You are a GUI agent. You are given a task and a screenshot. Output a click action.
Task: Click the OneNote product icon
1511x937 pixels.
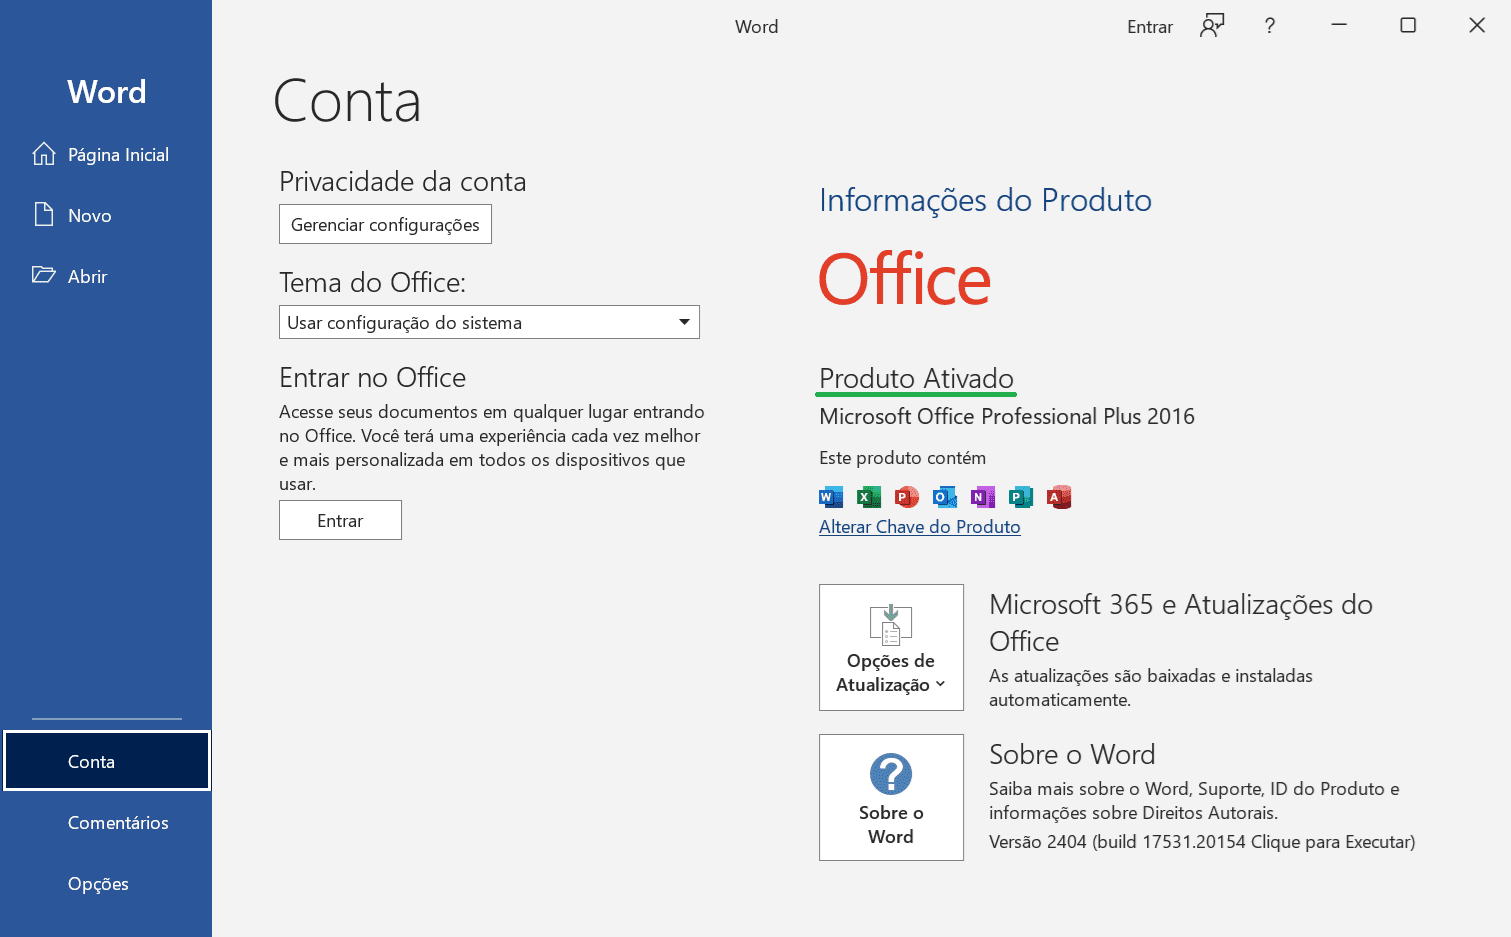coord(982,496)
